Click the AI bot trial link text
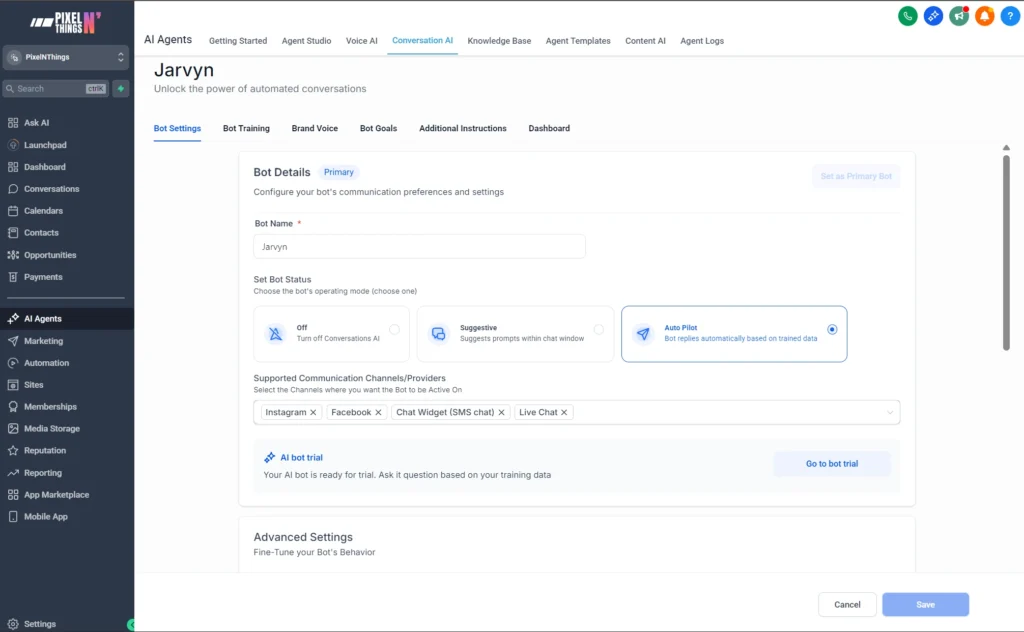 [301, 458]
